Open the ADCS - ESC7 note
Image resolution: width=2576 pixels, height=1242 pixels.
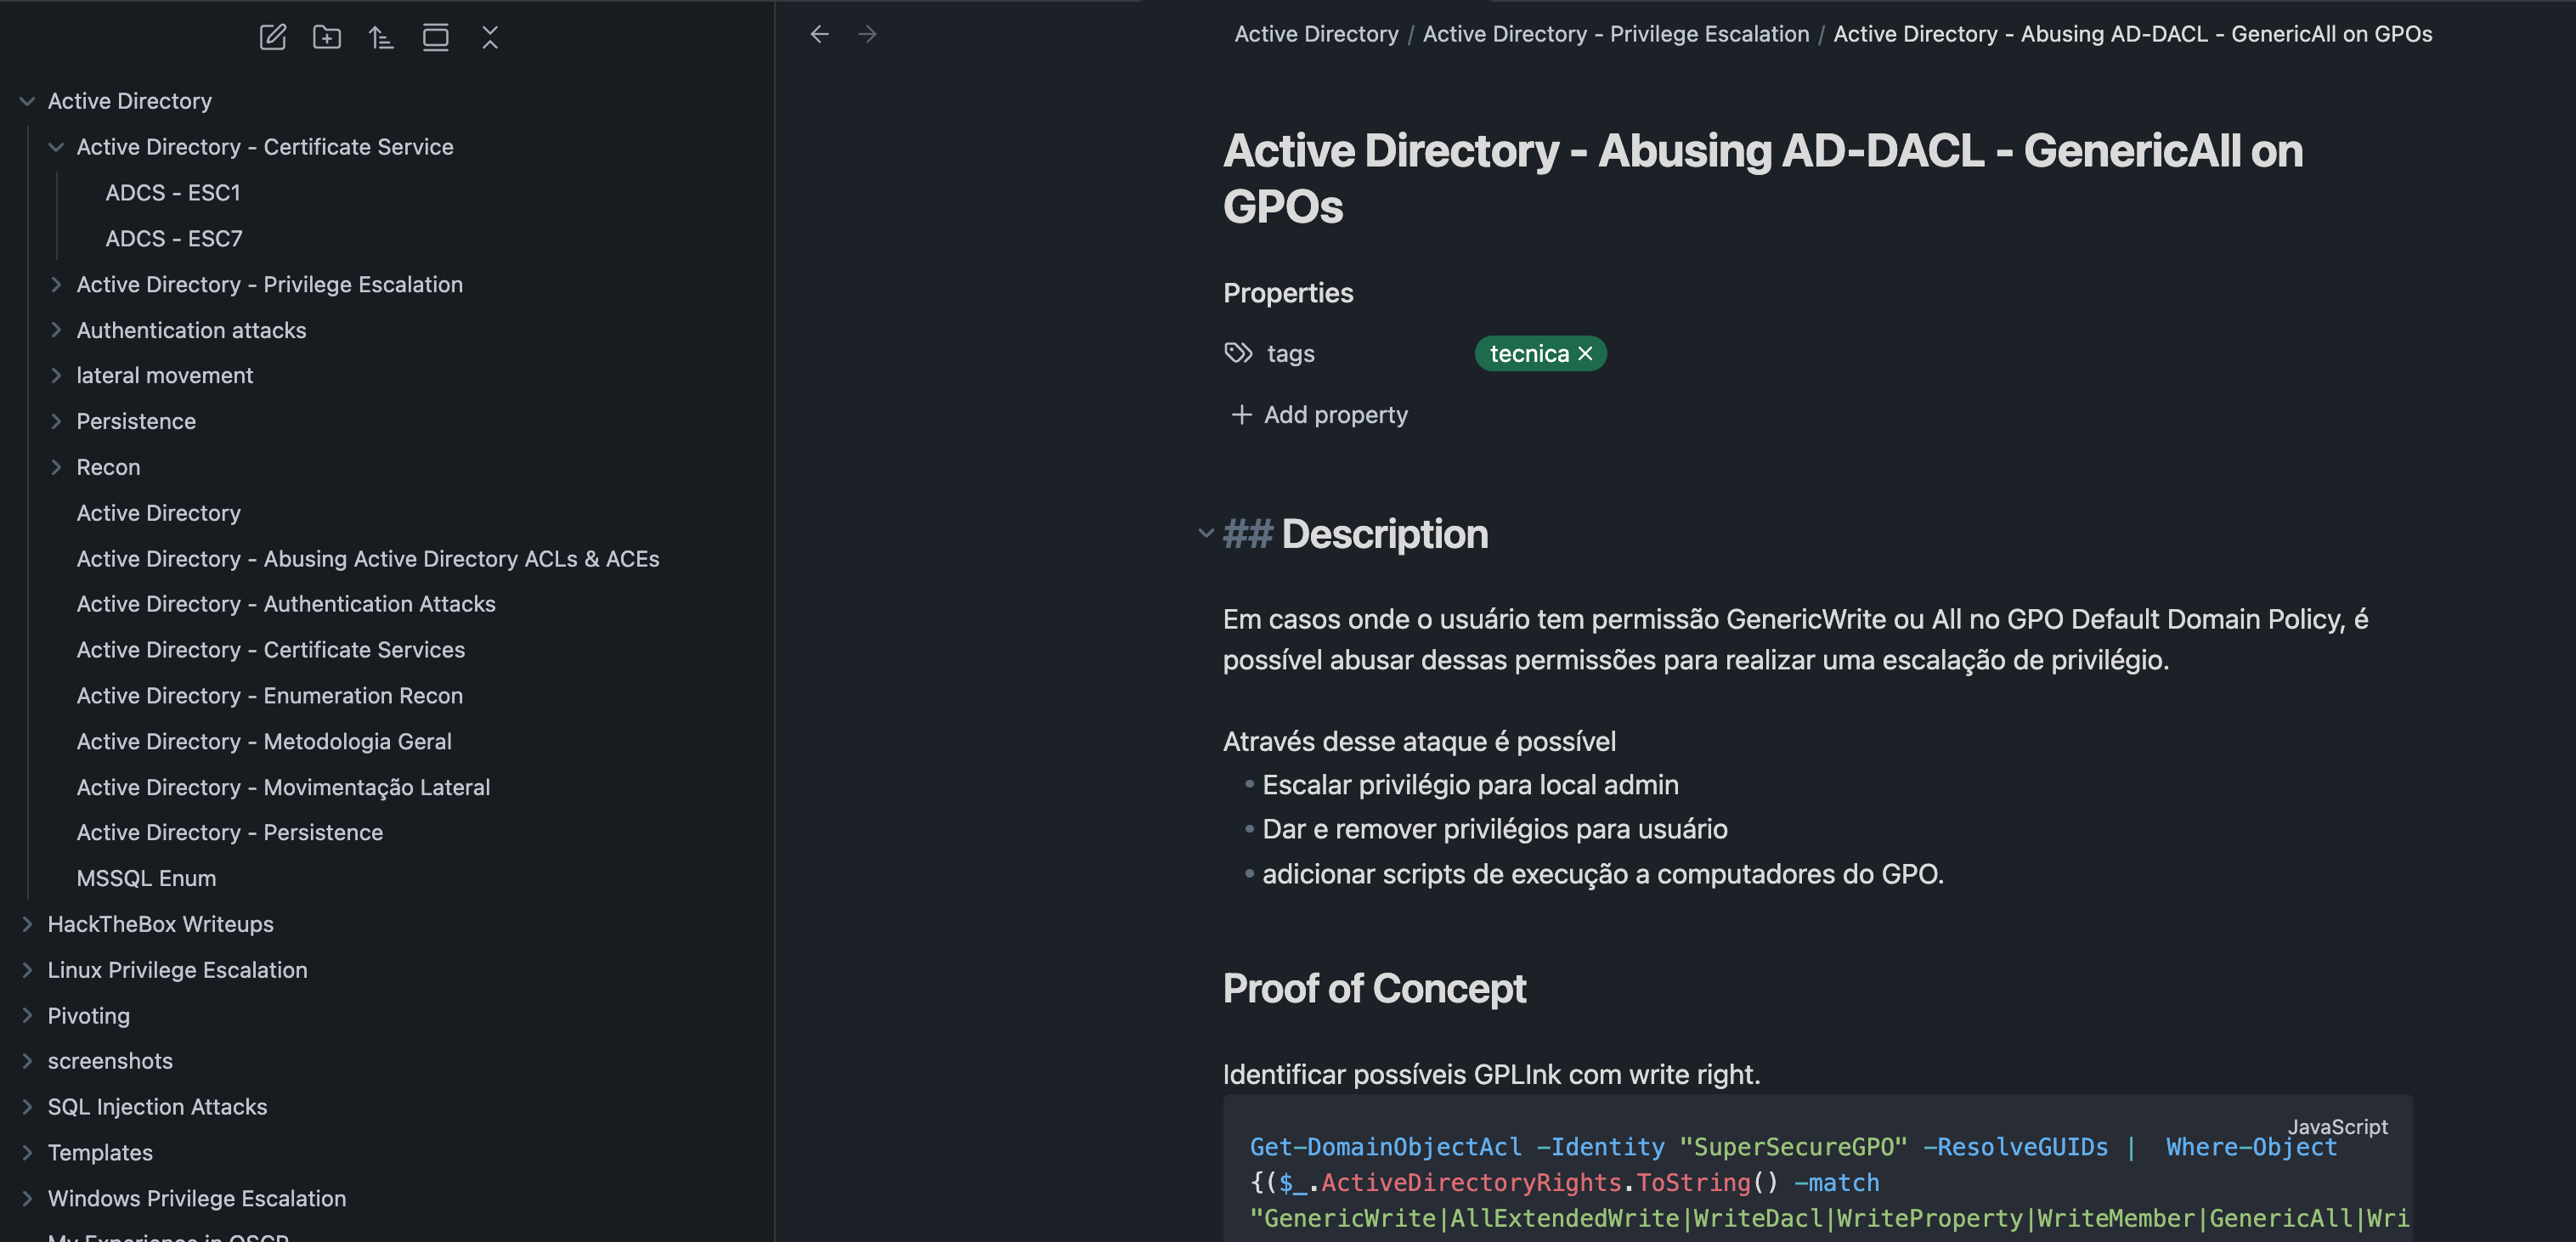click(x=174, y=238)
